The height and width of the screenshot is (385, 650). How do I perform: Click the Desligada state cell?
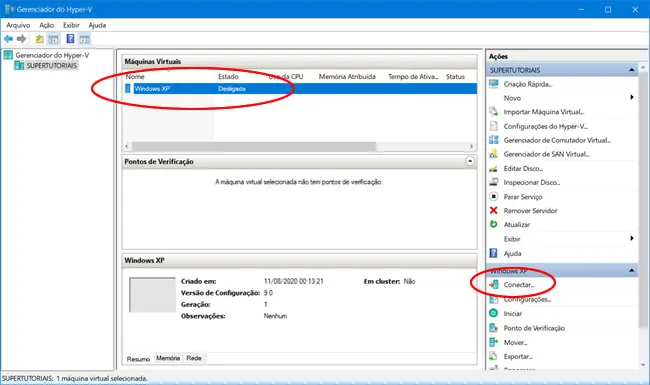232,89
